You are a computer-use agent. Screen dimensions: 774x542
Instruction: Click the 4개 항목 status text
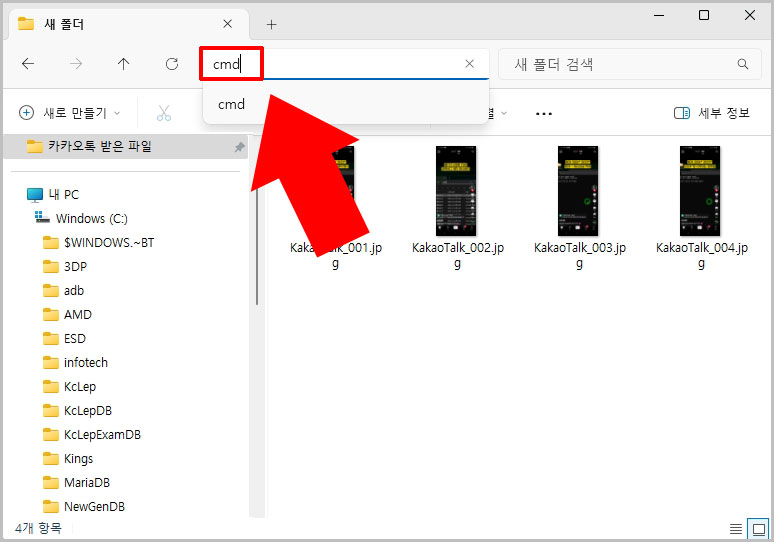point(38,528)
